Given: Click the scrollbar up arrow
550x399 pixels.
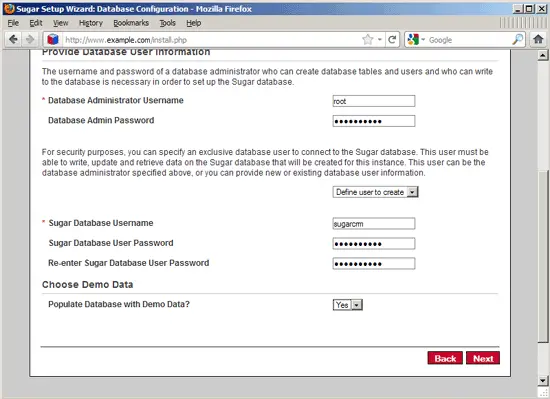Looking at the screenshot, I should 543,55.
